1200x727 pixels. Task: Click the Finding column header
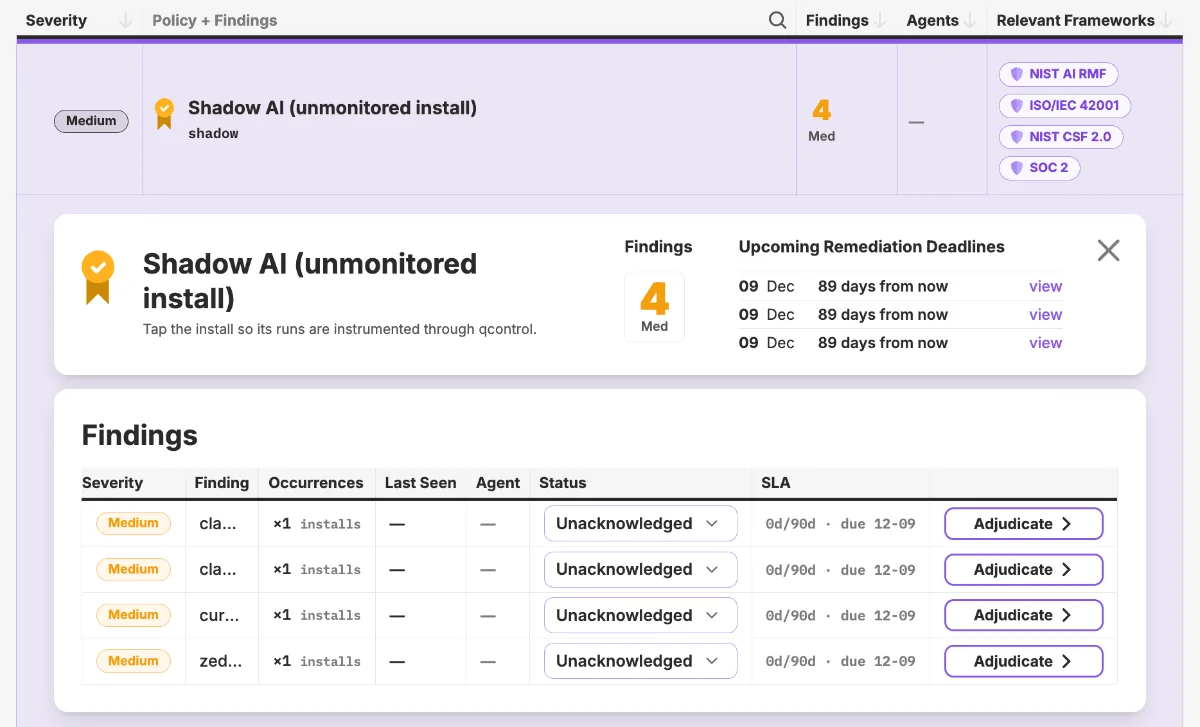click(222, 482)
